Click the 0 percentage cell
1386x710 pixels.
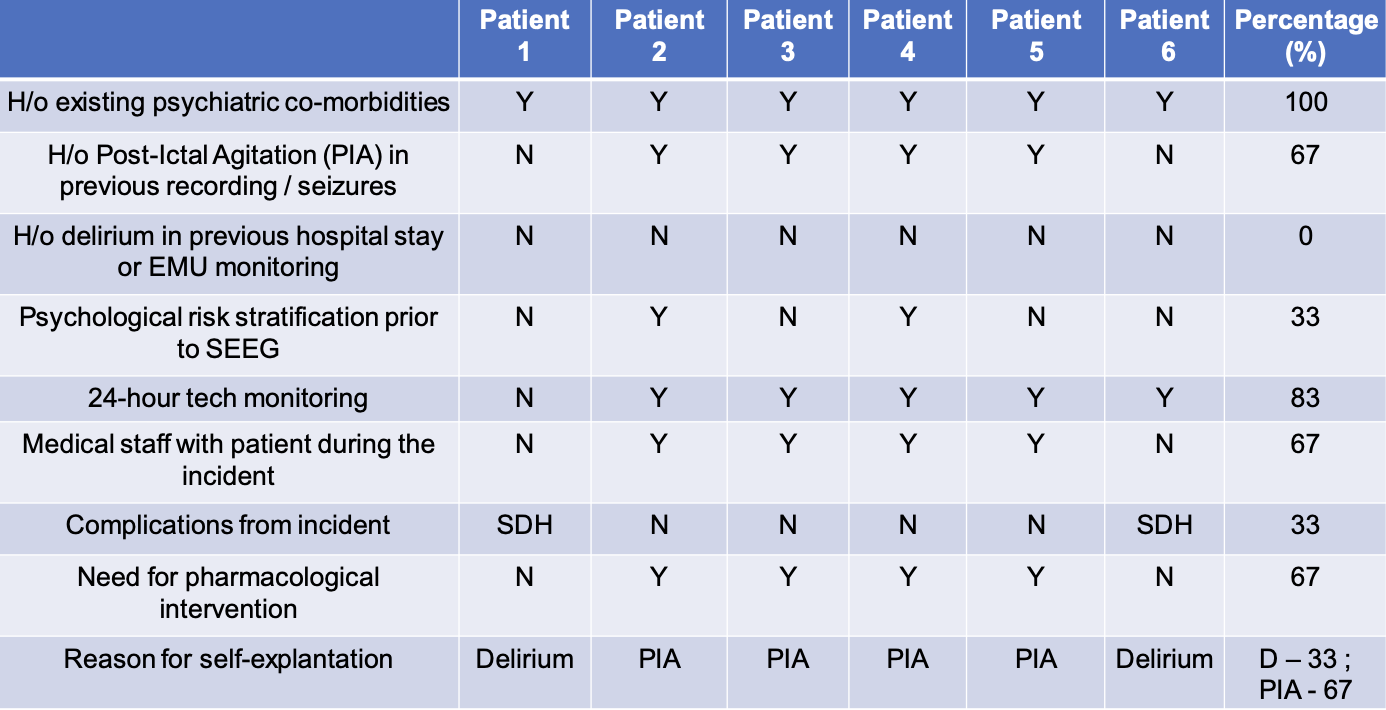coord(1305,237)
